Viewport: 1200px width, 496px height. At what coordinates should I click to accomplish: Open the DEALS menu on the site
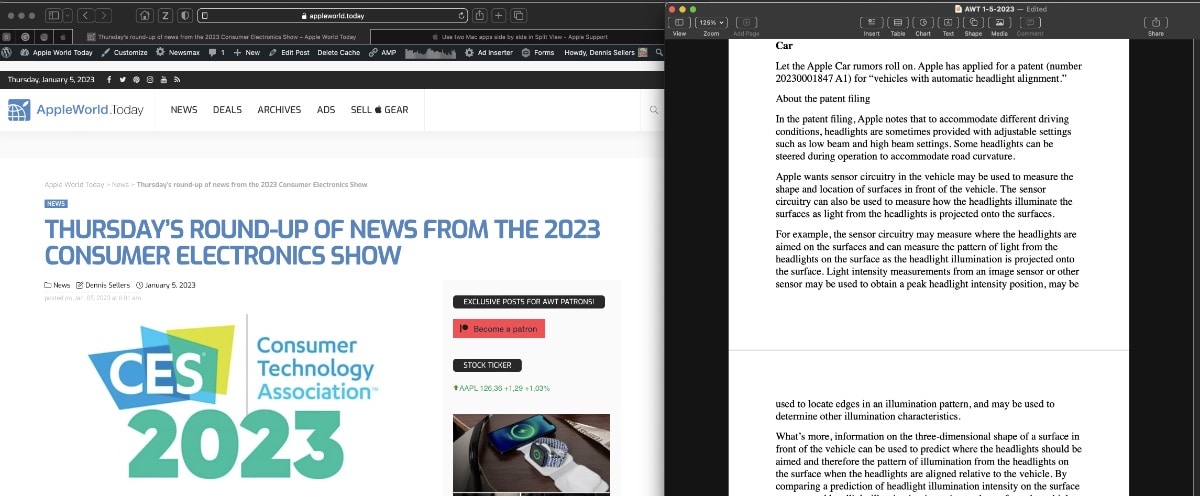click(227, 110)
